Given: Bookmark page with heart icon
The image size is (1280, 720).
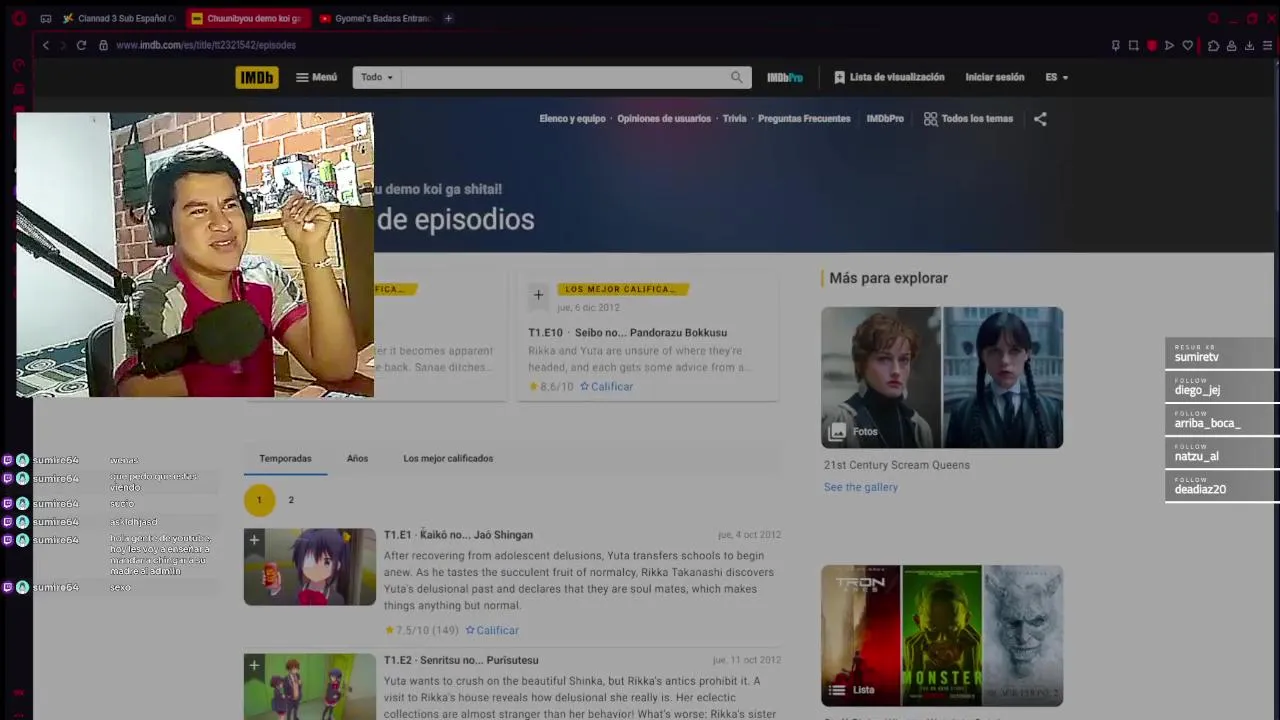Looking at the screenshot, I should (1187, 45).
